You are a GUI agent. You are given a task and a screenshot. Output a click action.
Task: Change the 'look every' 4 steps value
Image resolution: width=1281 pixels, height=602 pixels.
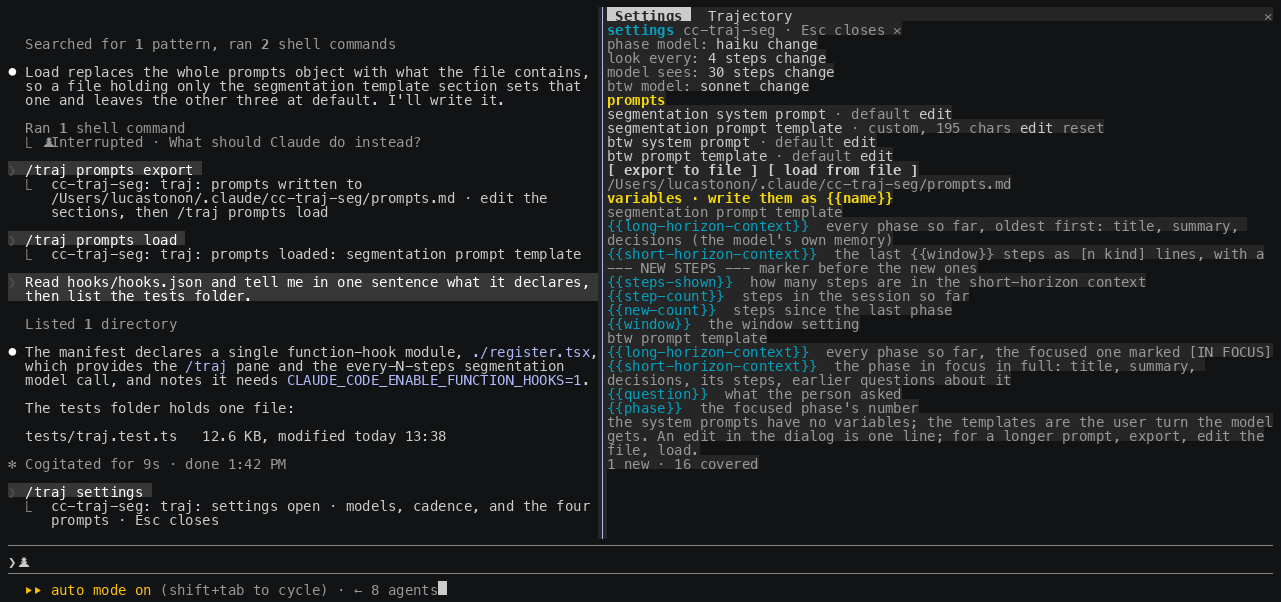tap(800, 58)
